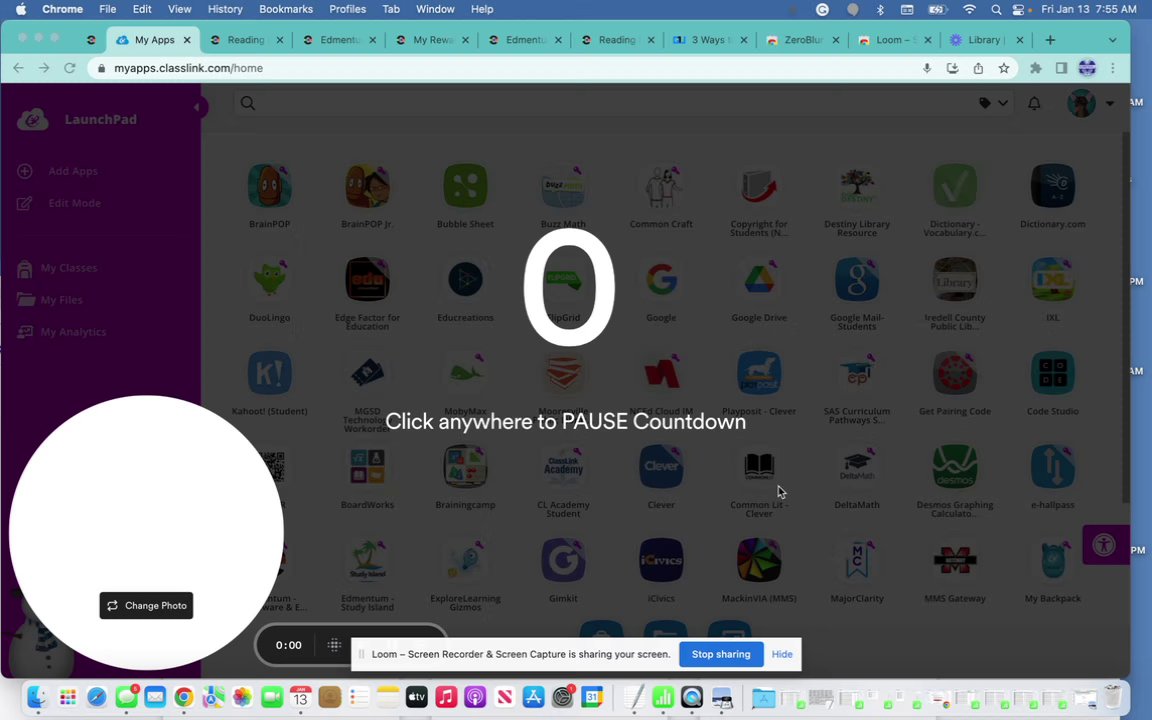This screenshot has height=720, width=1152.
Task: Hide the Loom screen sharing bar
Action: coord(782,654)
